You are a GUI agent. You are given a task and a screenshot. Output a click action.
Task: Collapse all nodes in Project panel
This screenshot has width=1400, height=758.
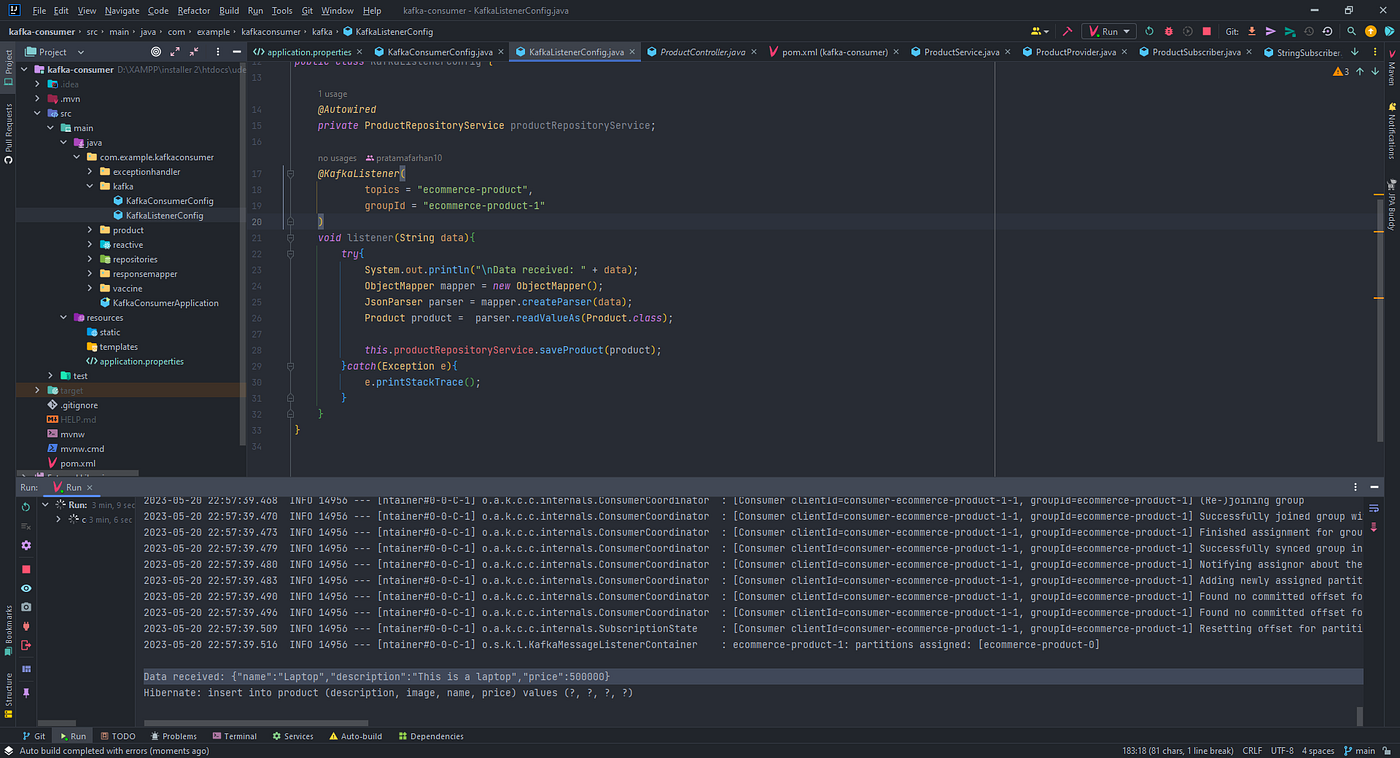pos(195,52)
